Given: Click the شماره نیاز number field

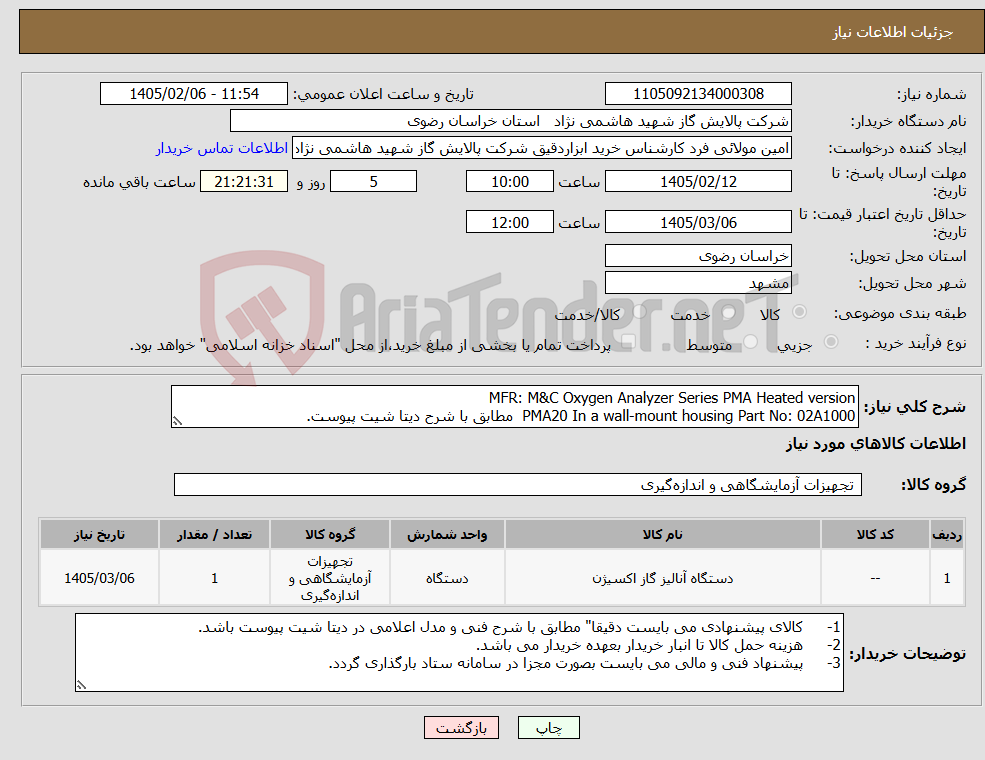Looking at the screenshot, I should click(698, 94).
